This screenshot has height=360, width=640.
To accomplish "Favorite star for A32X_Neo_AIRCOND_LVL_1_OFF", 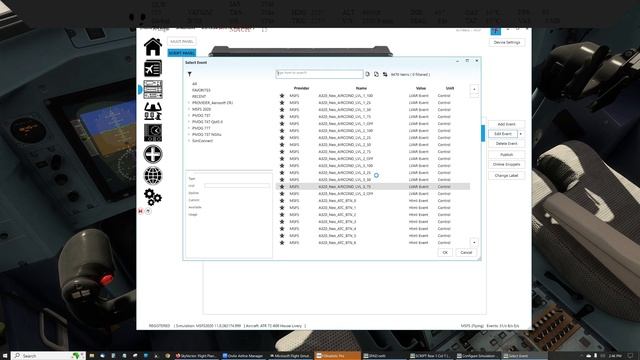I will (x=282, y=124).
